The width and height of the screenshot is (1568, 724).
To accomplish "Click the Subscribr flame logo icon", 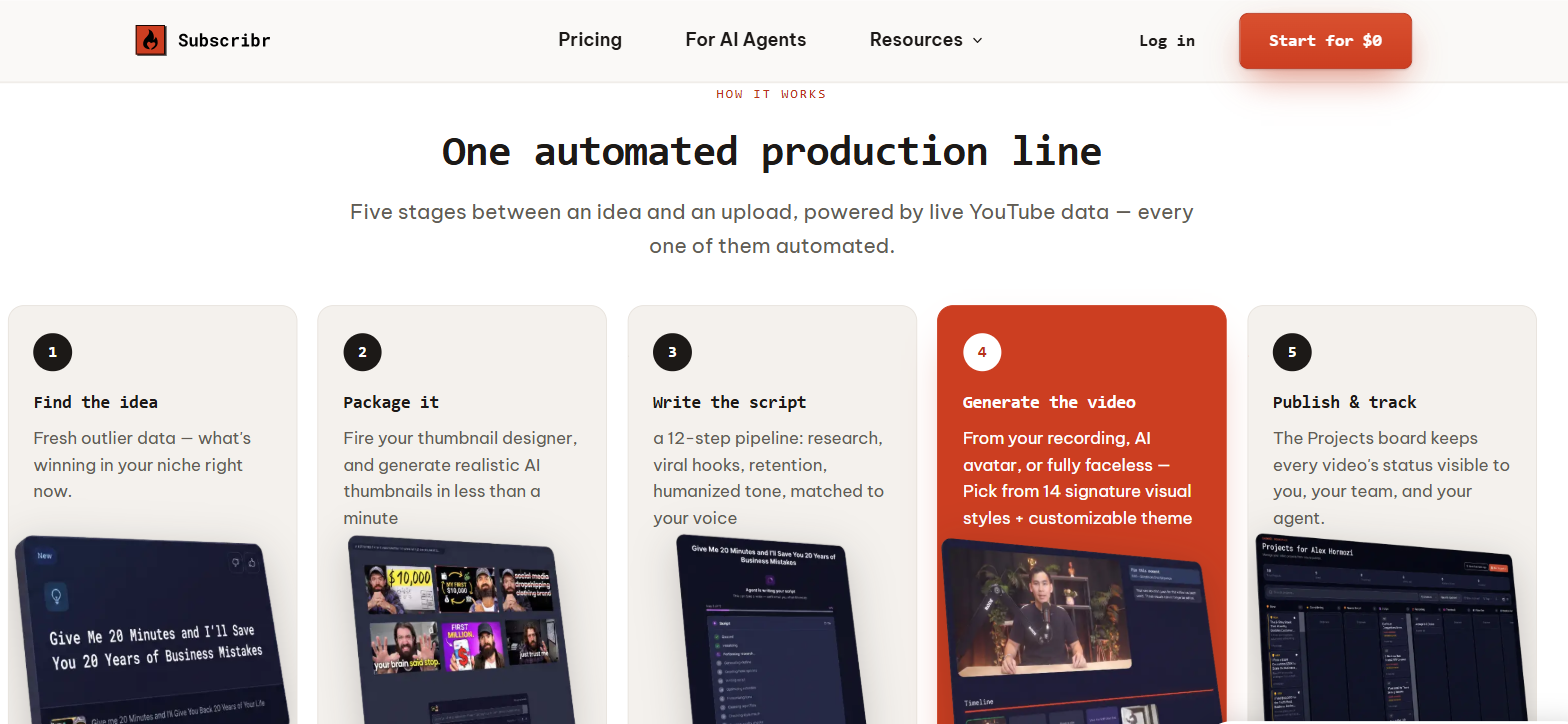I will [x=151, y=40].
